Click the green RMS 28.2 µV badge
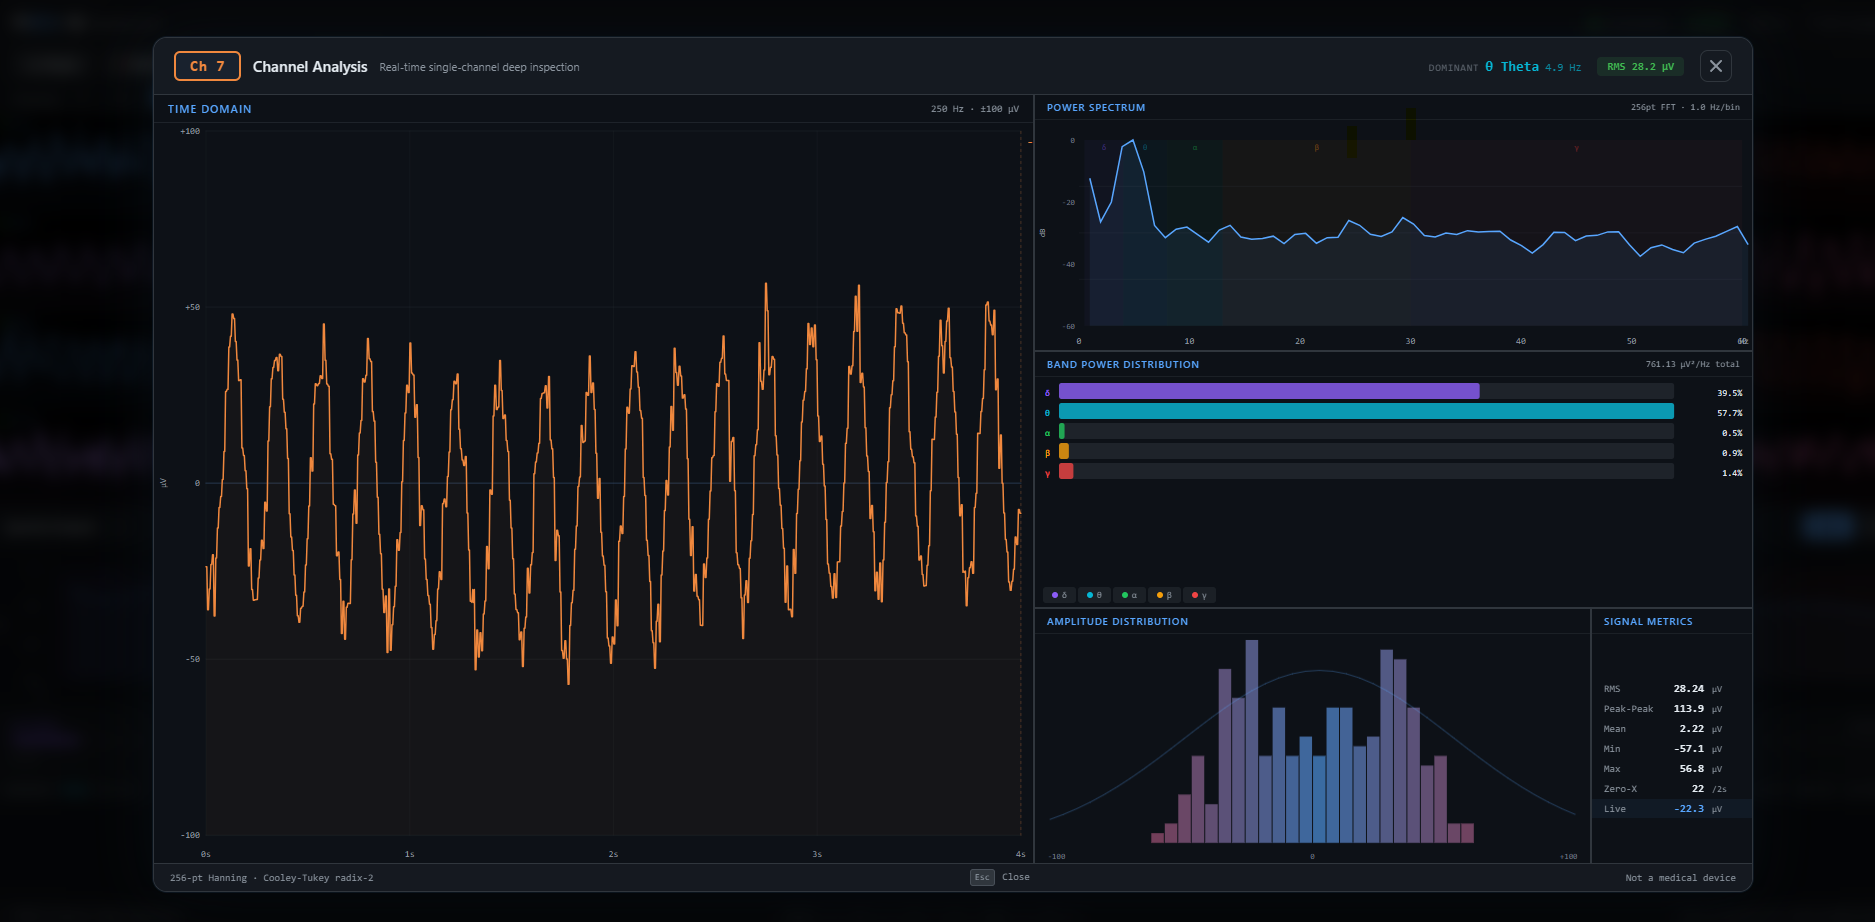Viewport: 1875px width, 922px height. pyautogui.click(x=1639, y=67)
